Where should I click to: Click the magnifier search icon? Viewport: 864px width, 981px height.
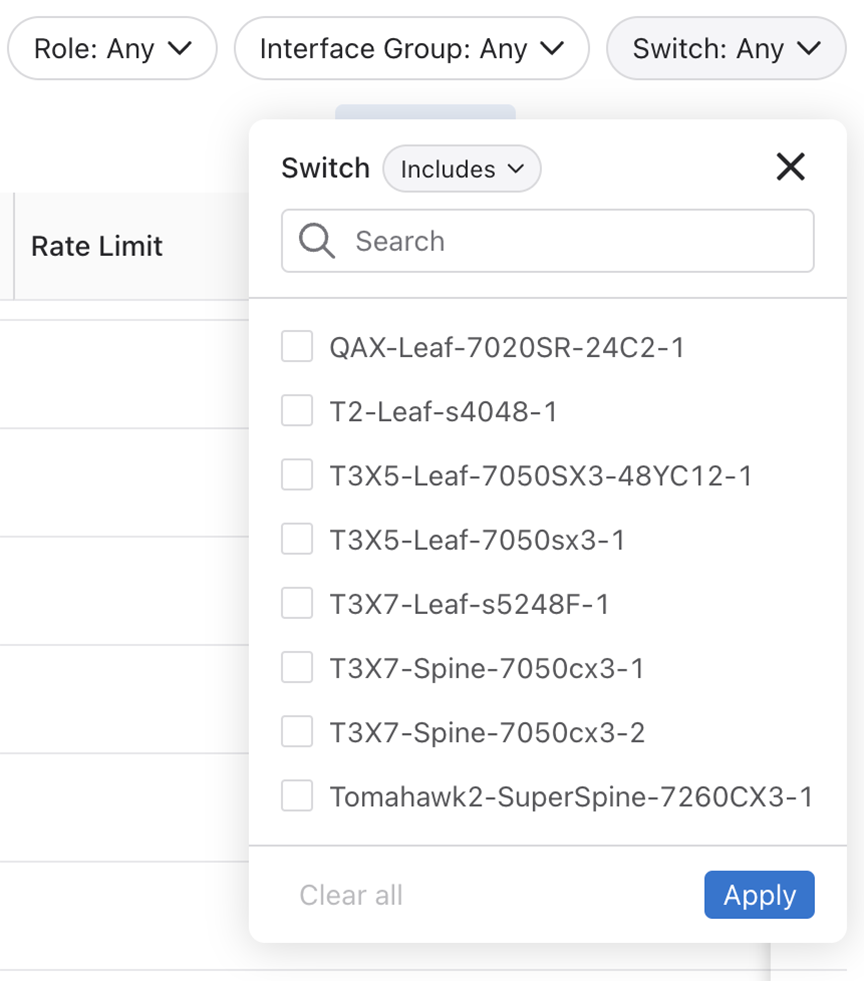click(x=316, y=241)
